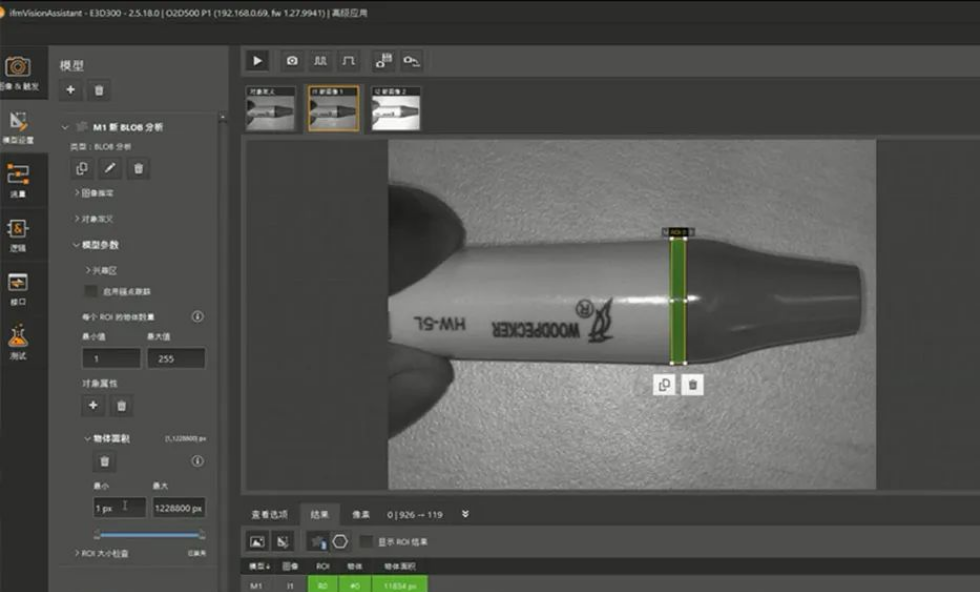Open the Logic (逻辑) section in the sidebar
The height and width of the screenshot is (592, 980).
point(17,233)
